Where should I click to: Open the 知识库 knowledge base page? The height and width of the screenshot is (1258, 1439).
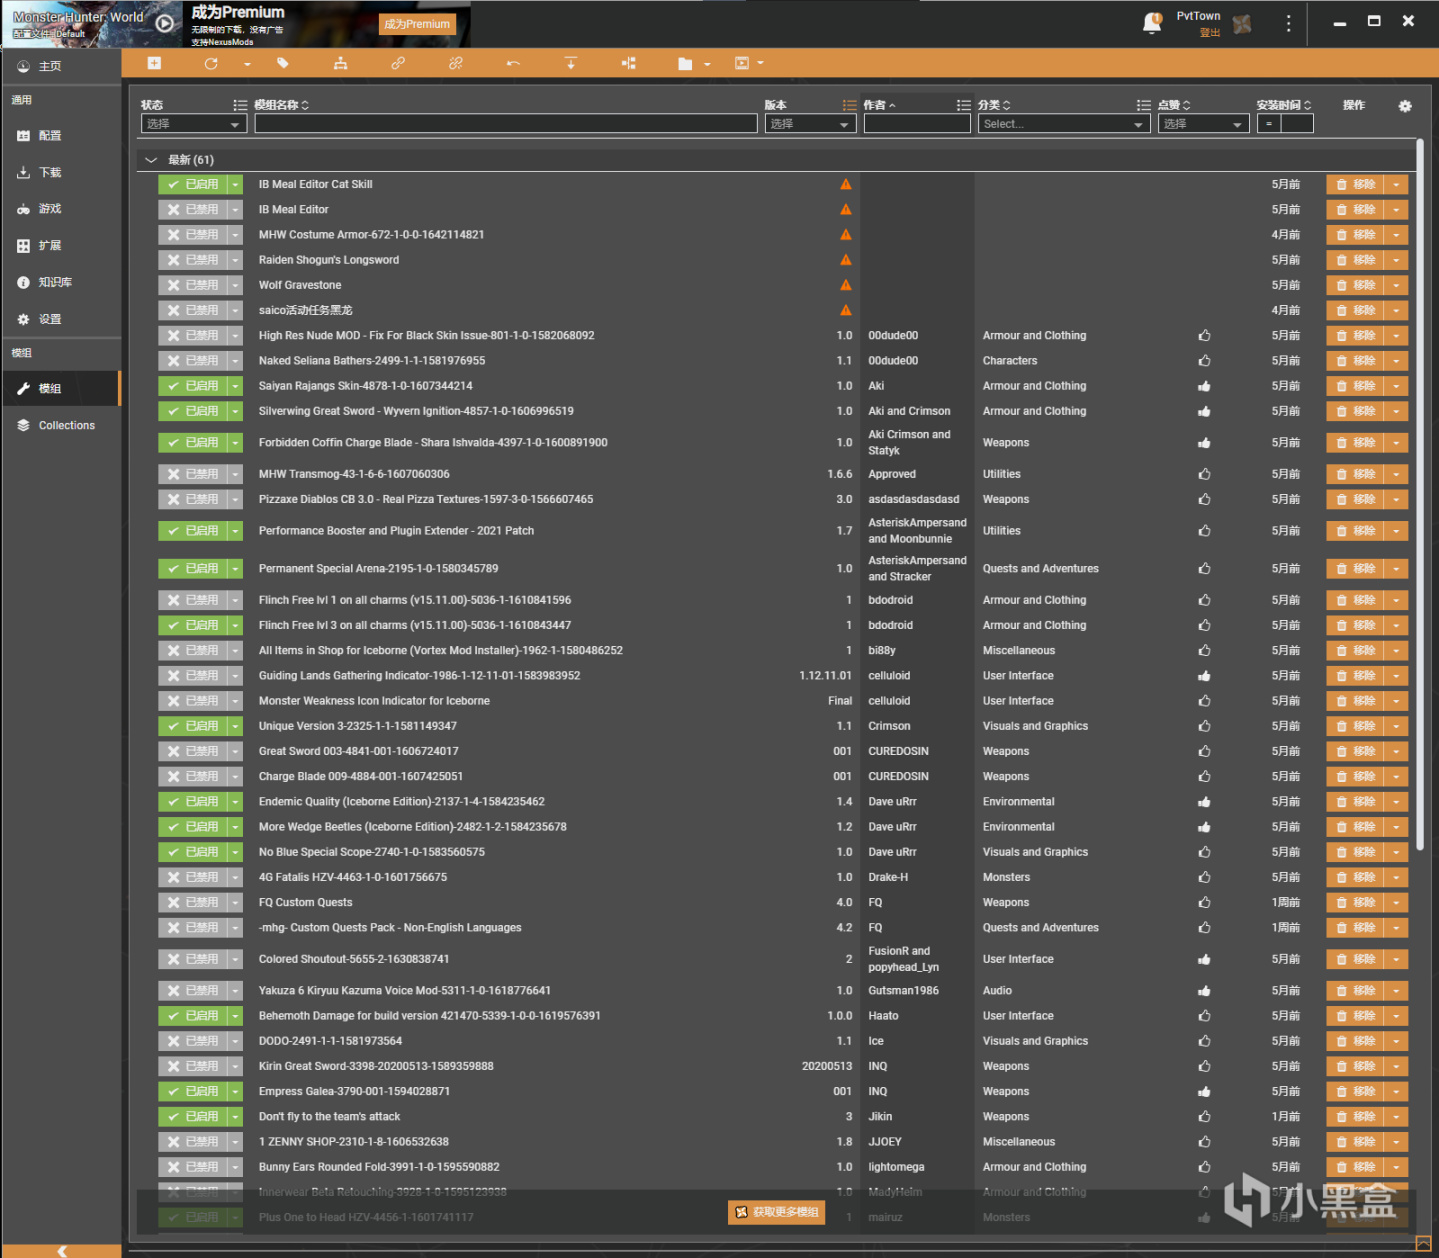[61, 283]
